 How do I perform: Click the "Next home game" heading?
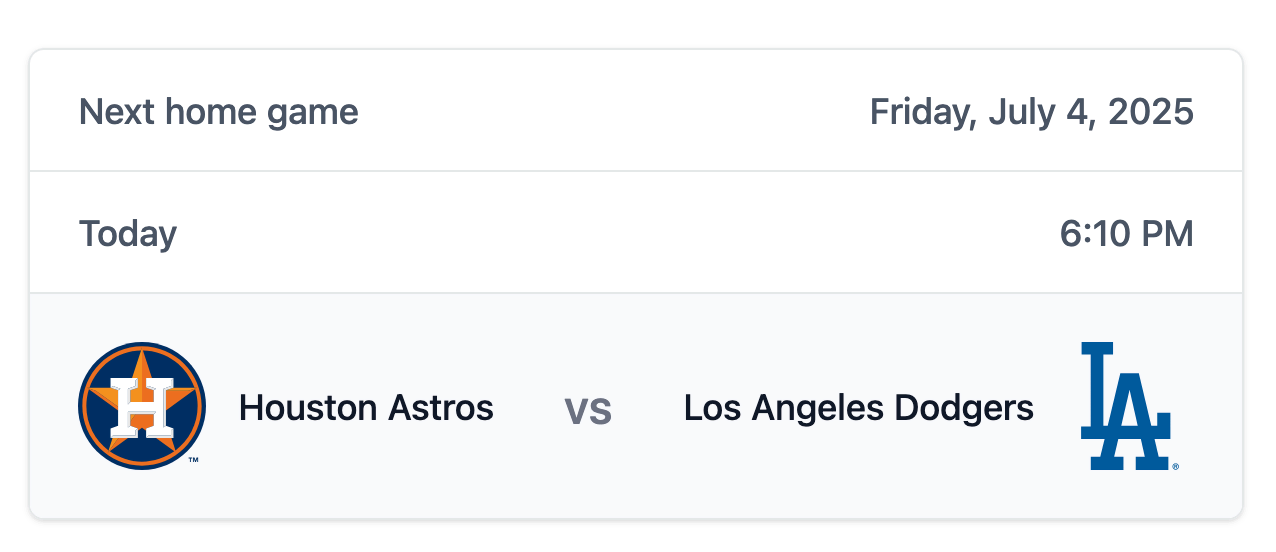click(219, 112)
